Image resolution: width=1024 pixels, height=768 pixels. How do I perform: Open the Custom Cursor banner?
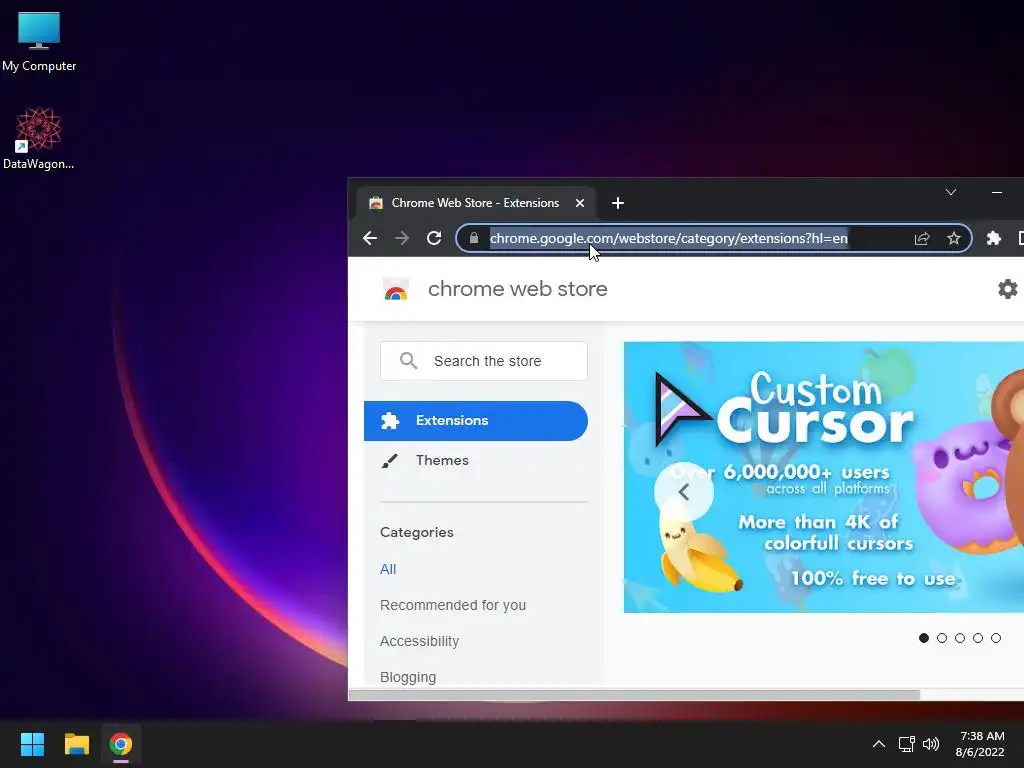click(824, 477)
